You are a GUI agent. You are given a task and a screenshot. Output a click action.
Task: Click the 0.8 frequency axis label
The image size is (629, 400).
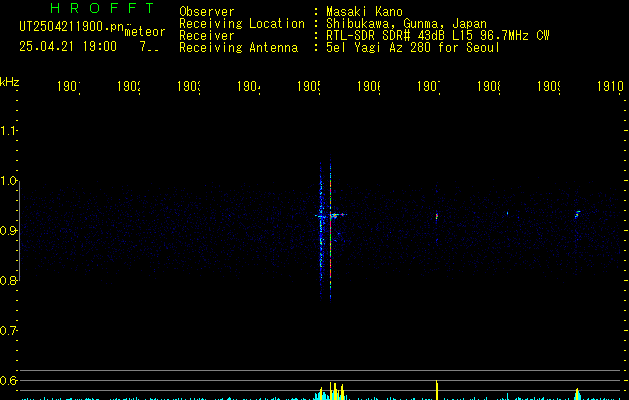(x=8, y=280)
